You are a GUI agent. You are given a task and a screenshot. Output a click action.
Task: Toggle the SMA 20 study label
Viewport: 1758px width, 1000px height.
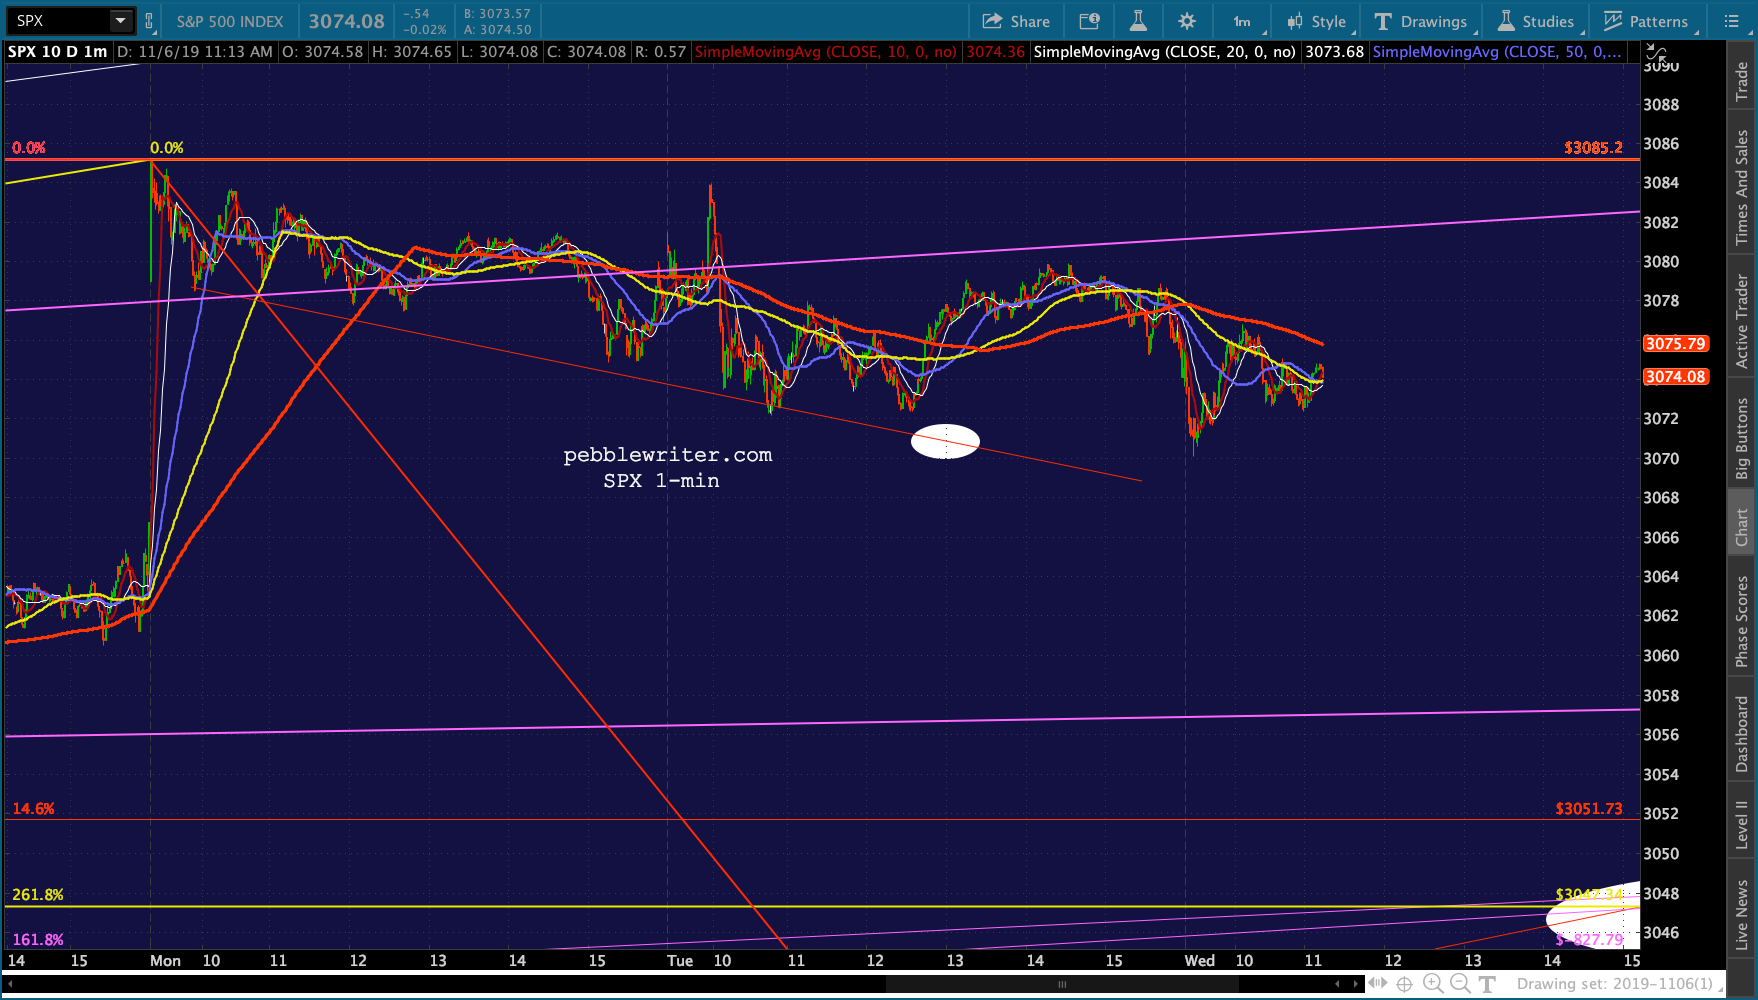click(1164, 51)
